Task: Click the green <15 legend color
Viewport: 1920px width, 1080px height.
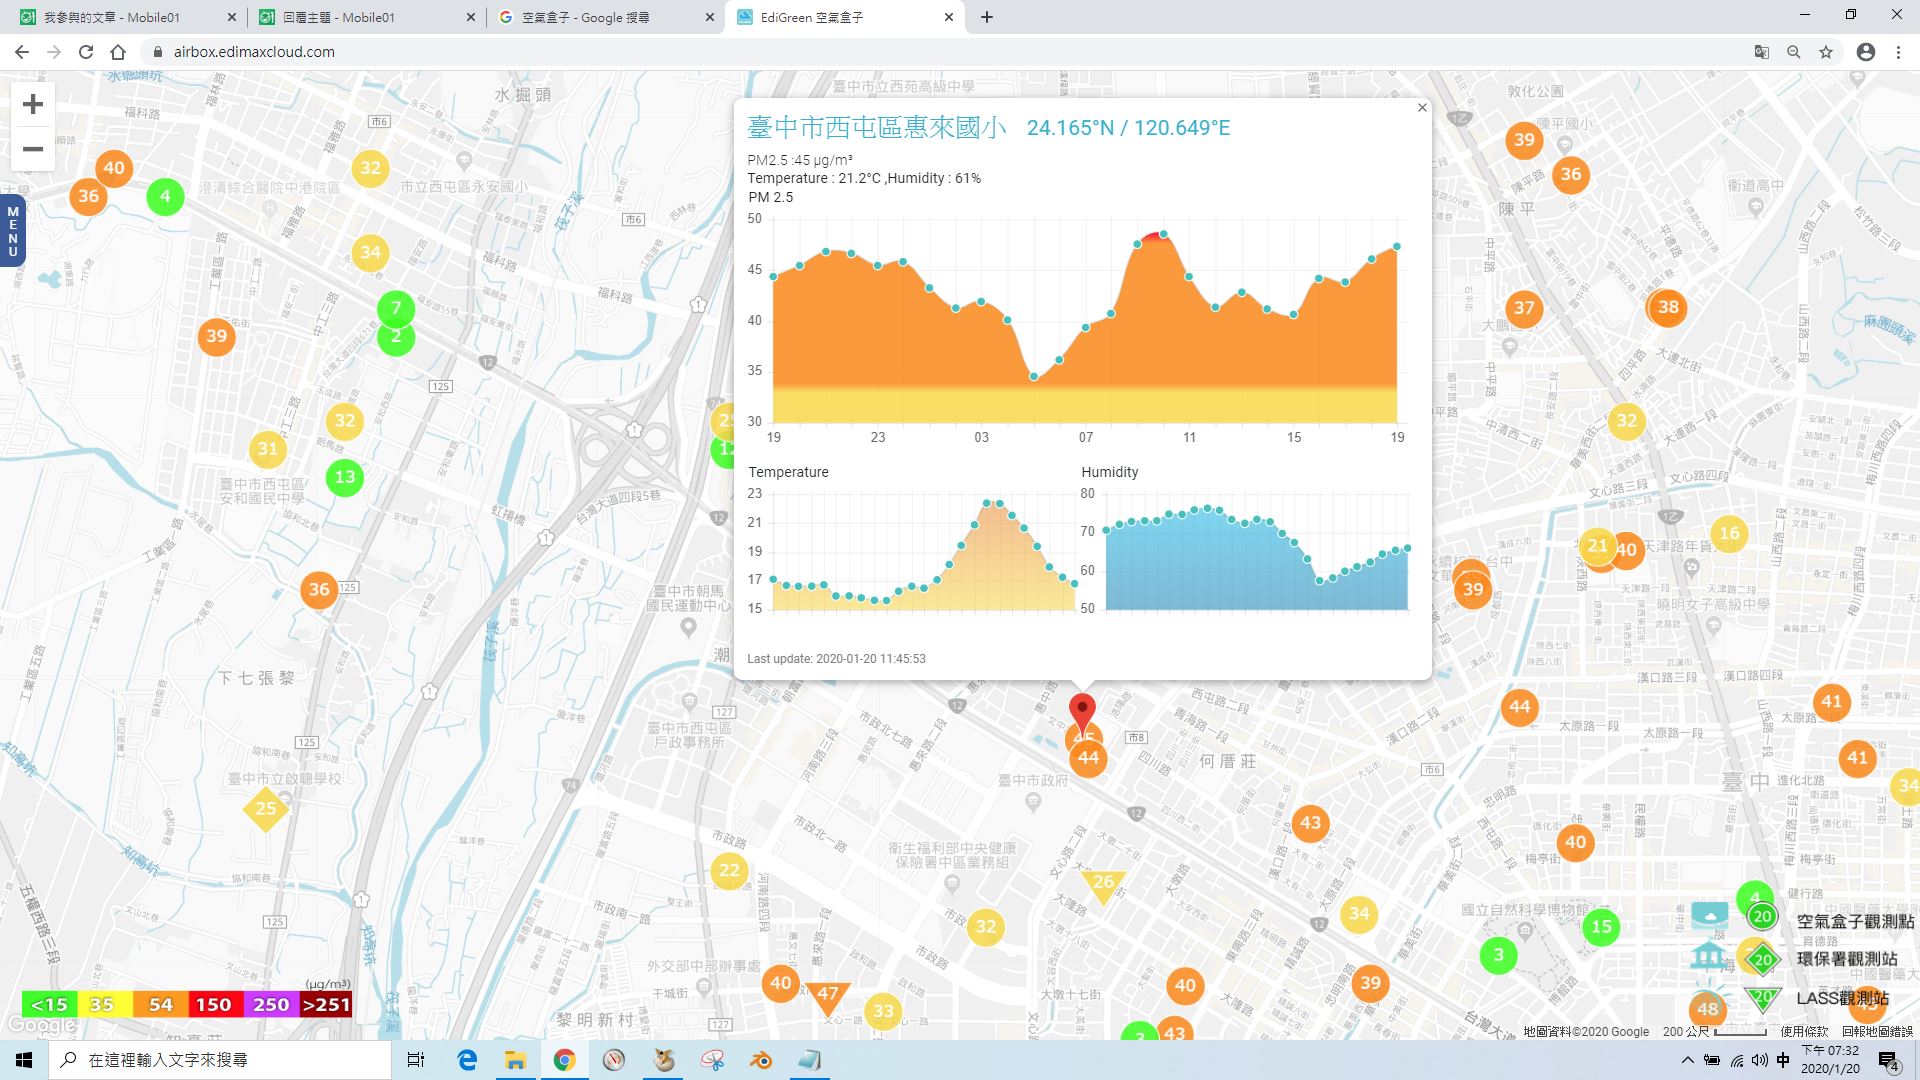Action: pyautogui.click(x=49, y=1004)
